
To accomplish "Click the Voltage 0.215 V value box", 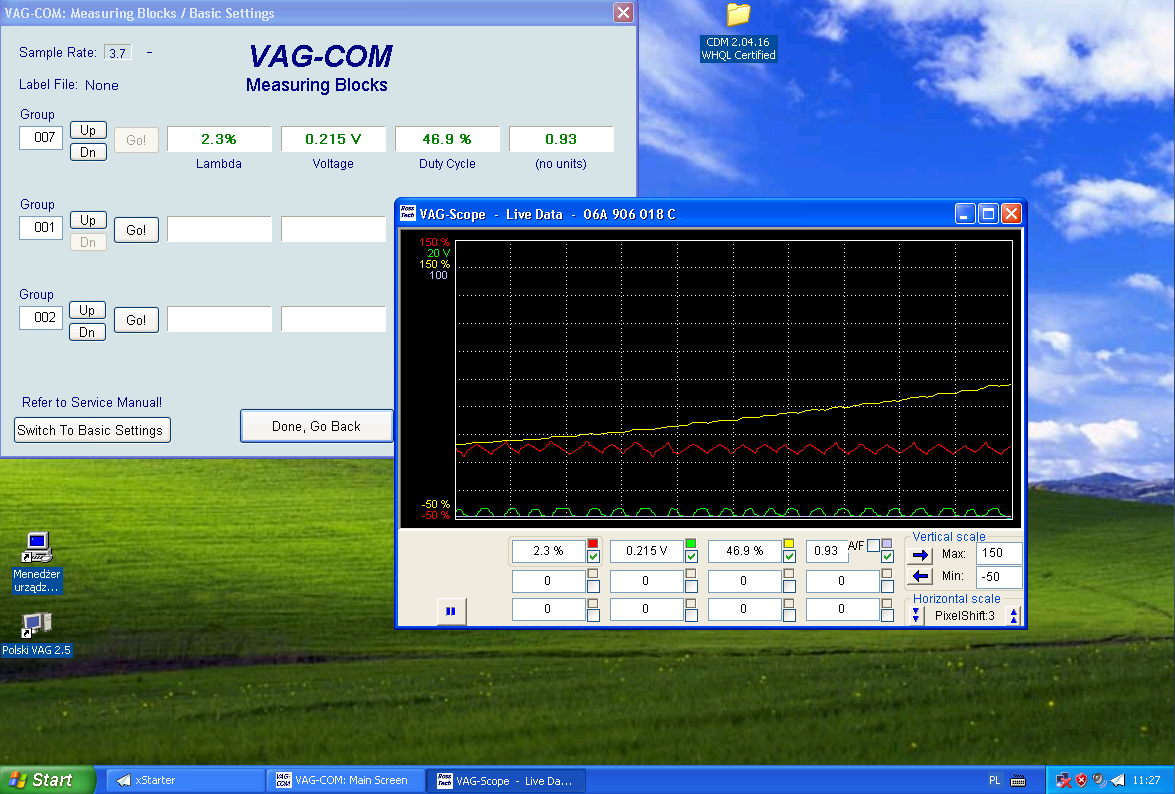I will point(333,139).
